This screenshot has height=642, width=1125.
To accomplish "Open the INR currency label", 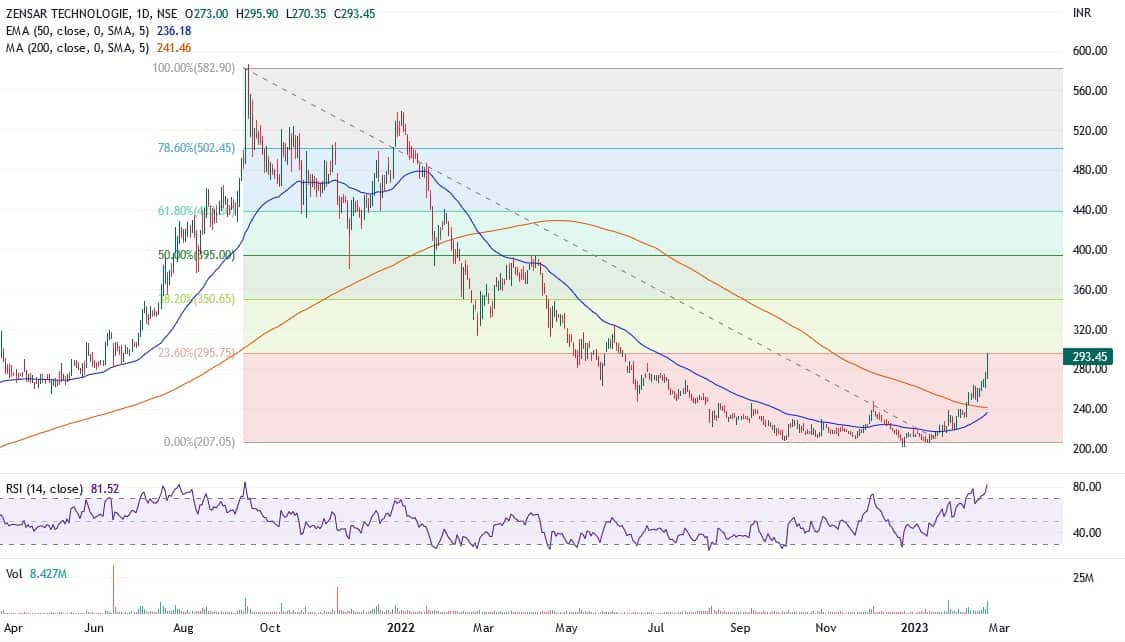I will (x=1080, y=14).
